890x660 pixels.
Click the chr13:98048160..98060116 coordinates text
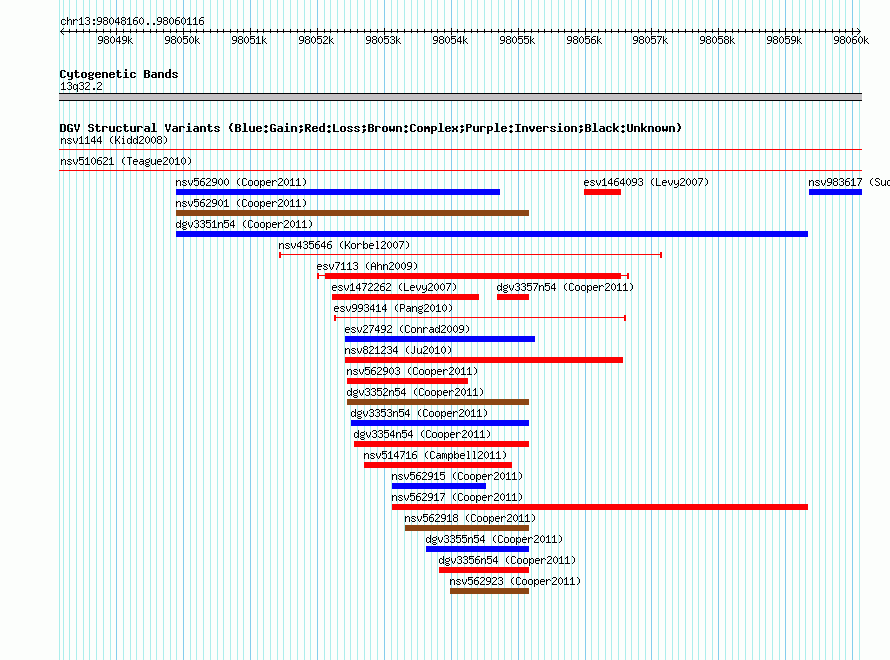pos(132,21)
